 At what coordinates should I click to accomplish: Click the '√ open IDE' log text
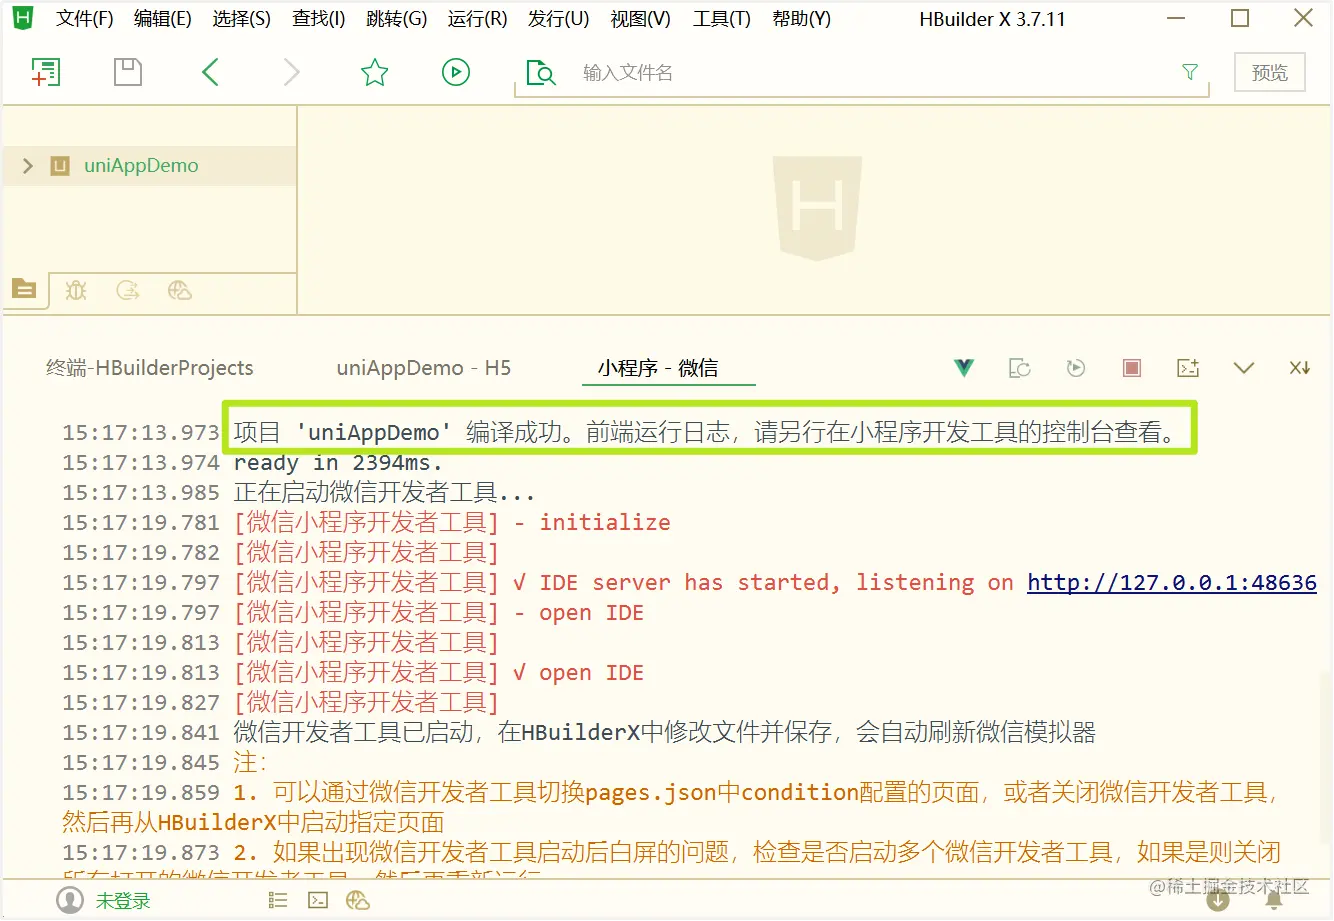[x=578, y=673]
